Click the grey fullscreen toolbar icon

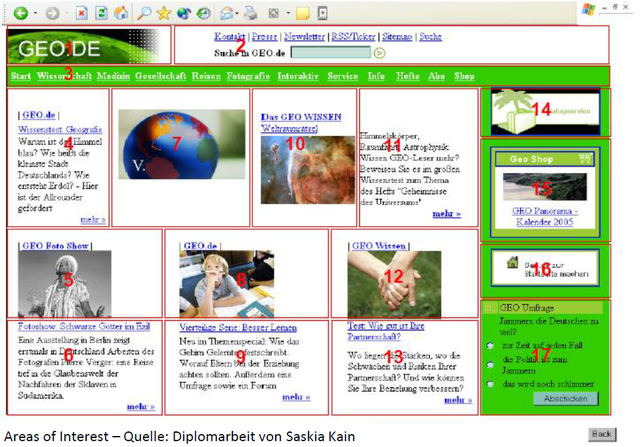tap(274, 13)
